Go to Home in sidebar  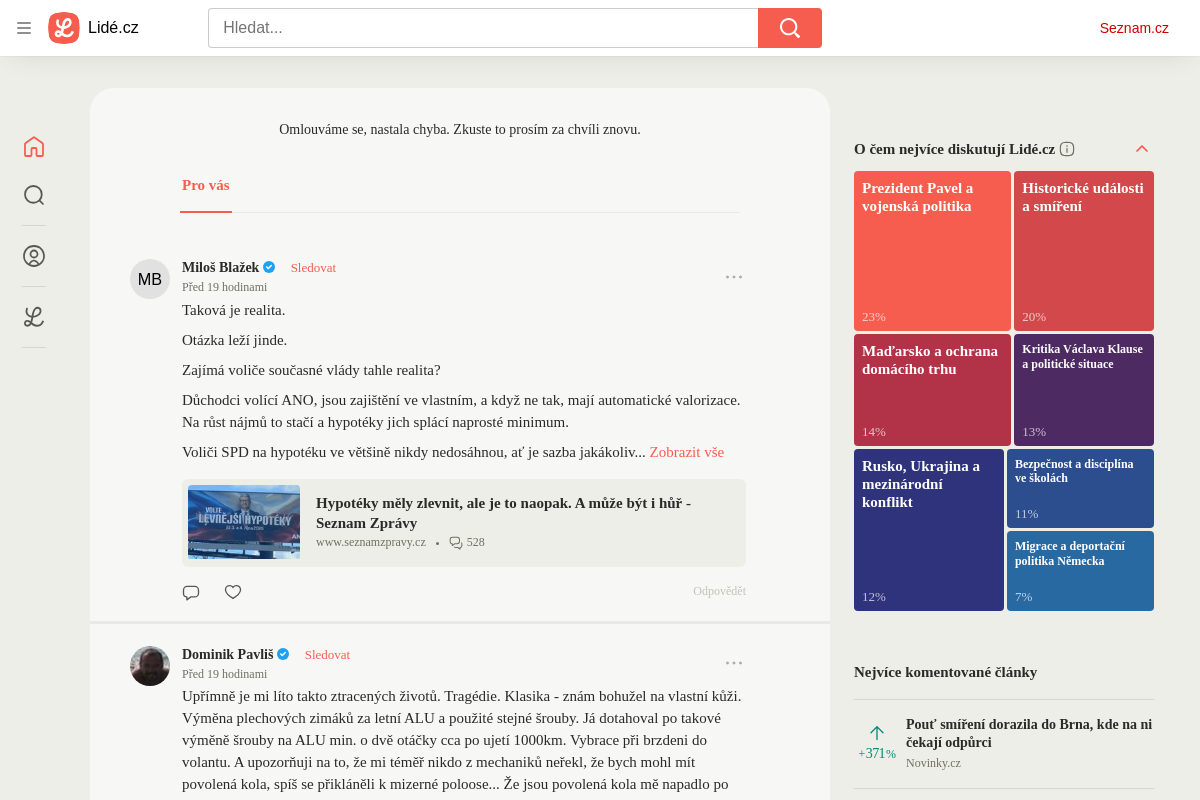point(34,147)
